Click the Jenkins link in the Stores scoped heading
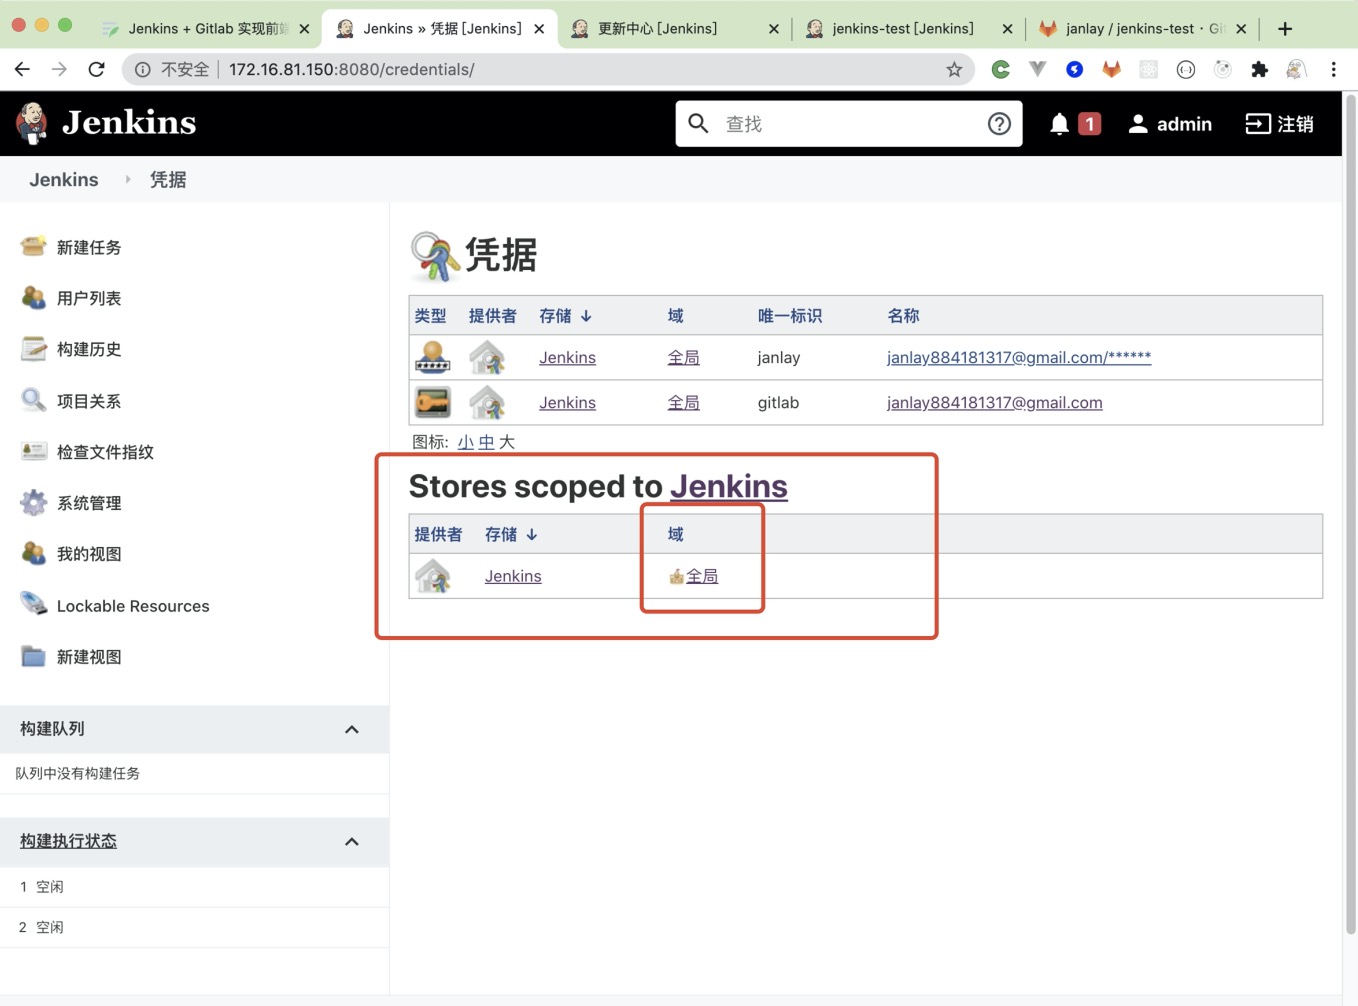The width and height of the screenshot is (1358, 1006). click(729, 486)
